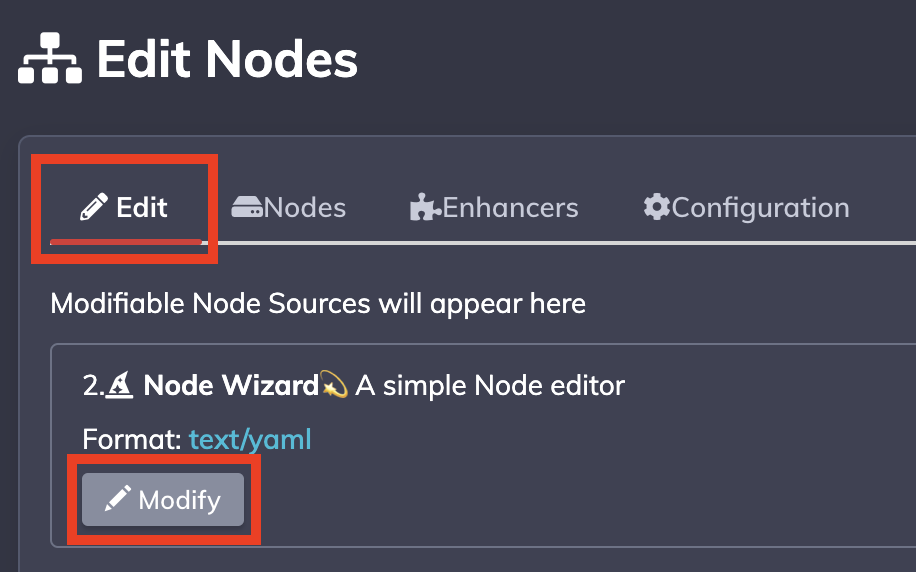Select the bold Node Wizard title text

(231, 385)
